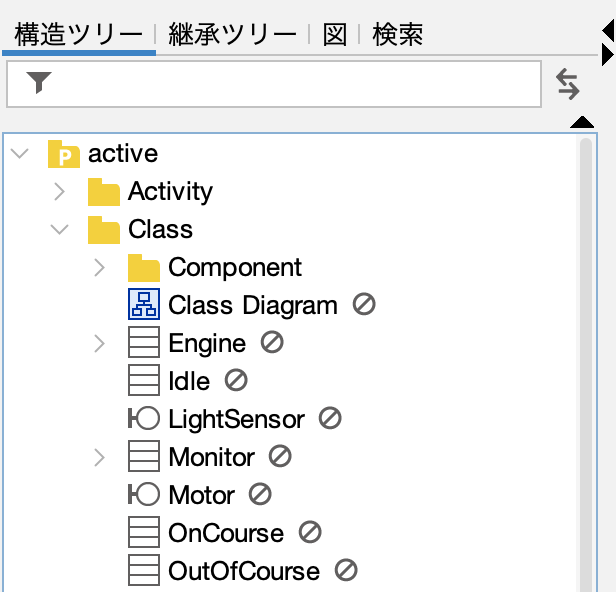Click the Activity folder icon

104,192
